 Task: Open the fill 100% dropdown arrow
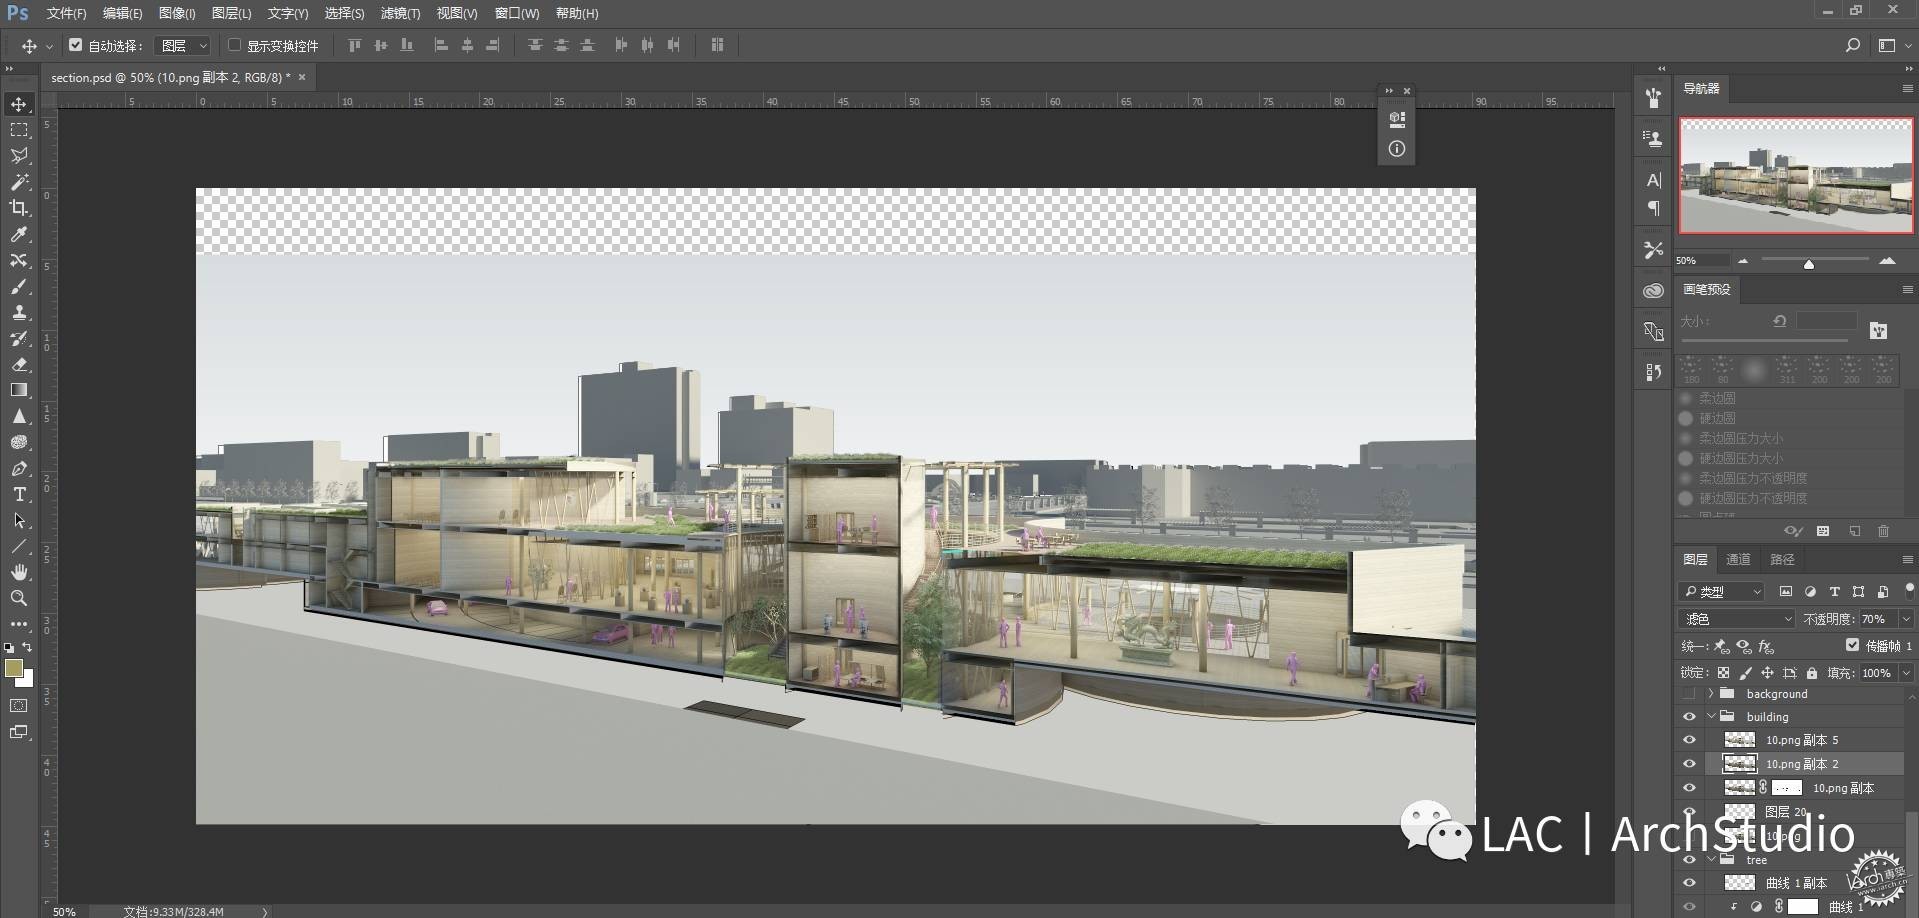click(x=1905, y=673)
